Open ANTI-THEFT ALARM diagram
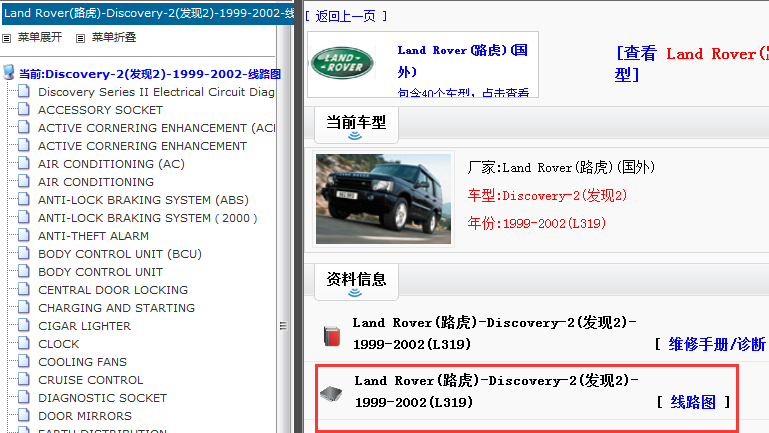This screenshot has height=433, width=769. (x=93, y=236)
